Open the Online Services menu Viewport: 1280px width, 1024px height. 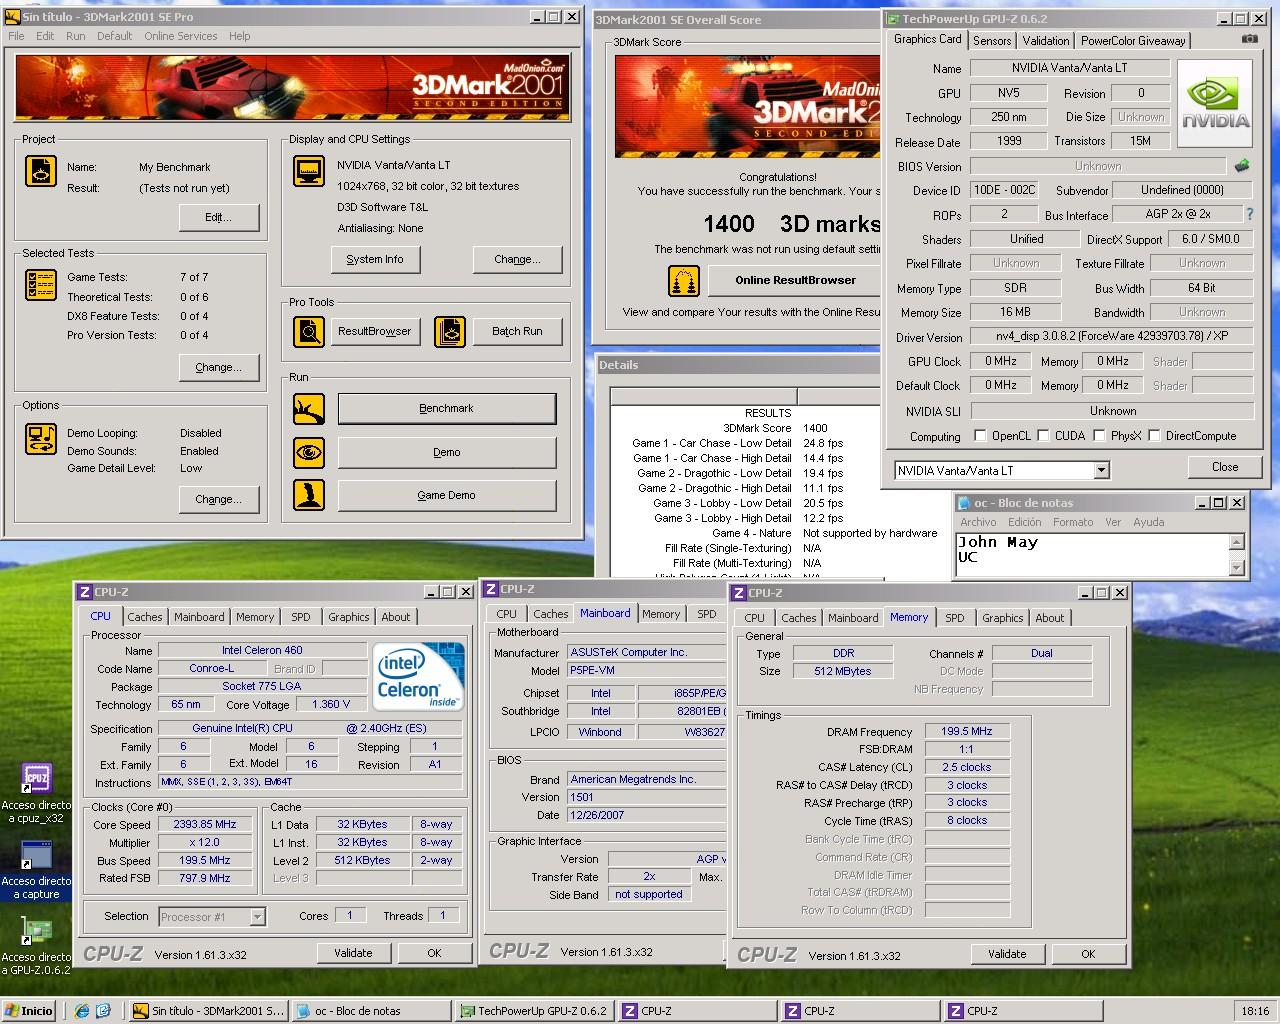[x=180, y=36]
